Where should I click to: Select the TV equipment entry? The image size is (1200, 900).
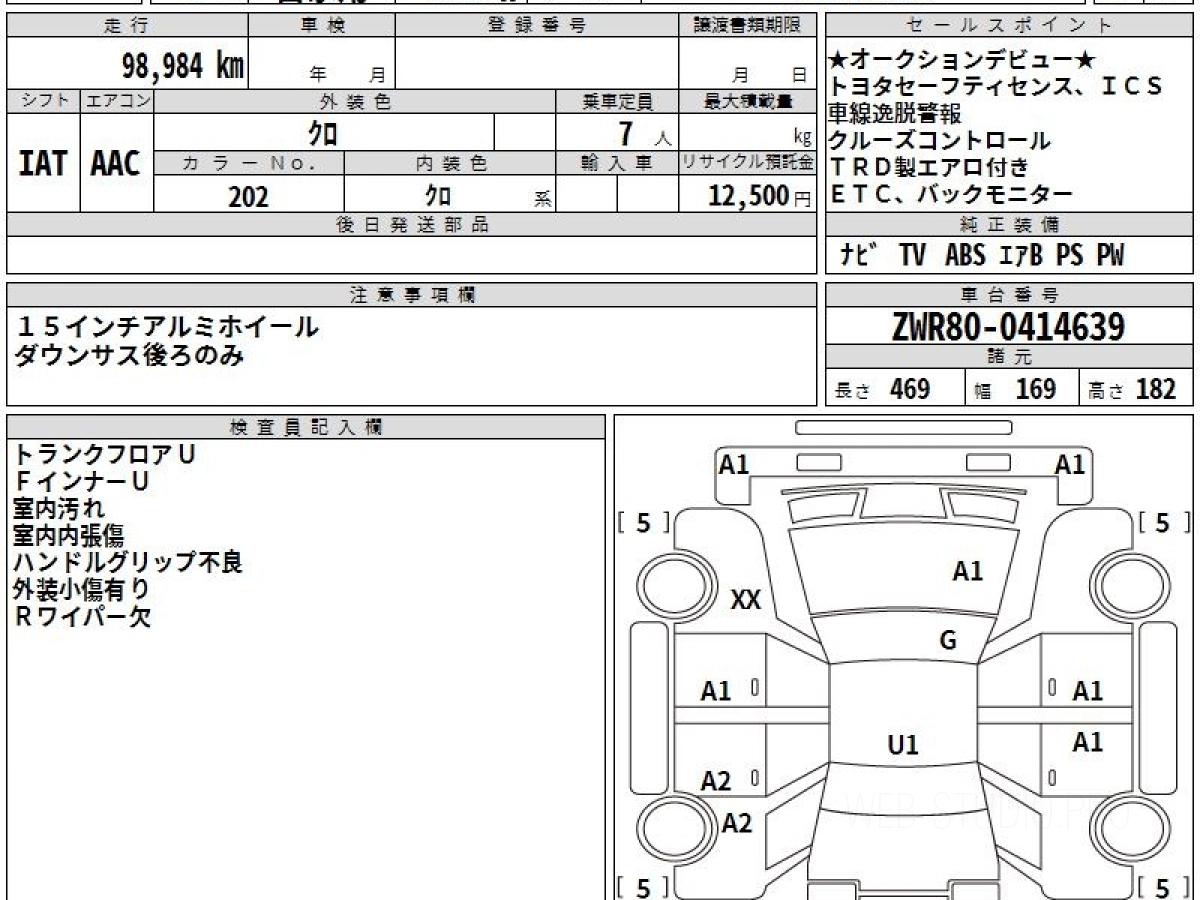(912, 255)
